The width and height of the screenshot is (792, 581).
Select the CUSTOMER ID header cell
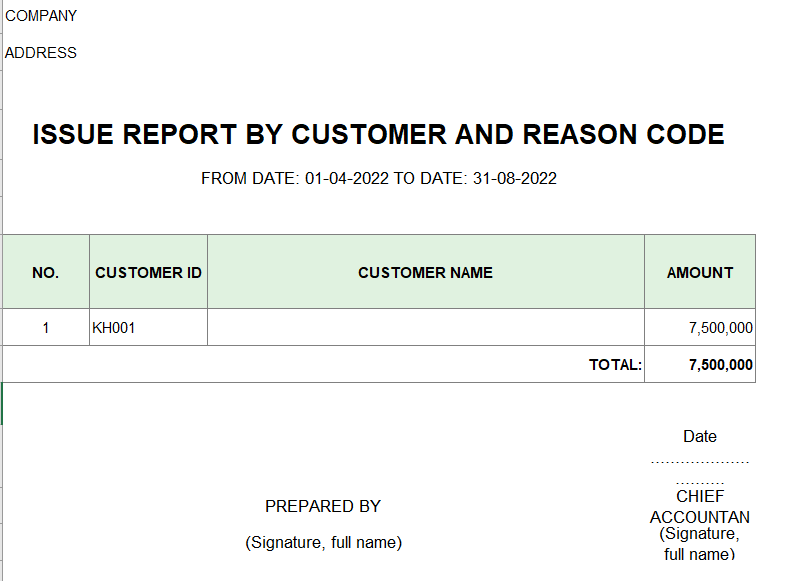click(148, 272)
